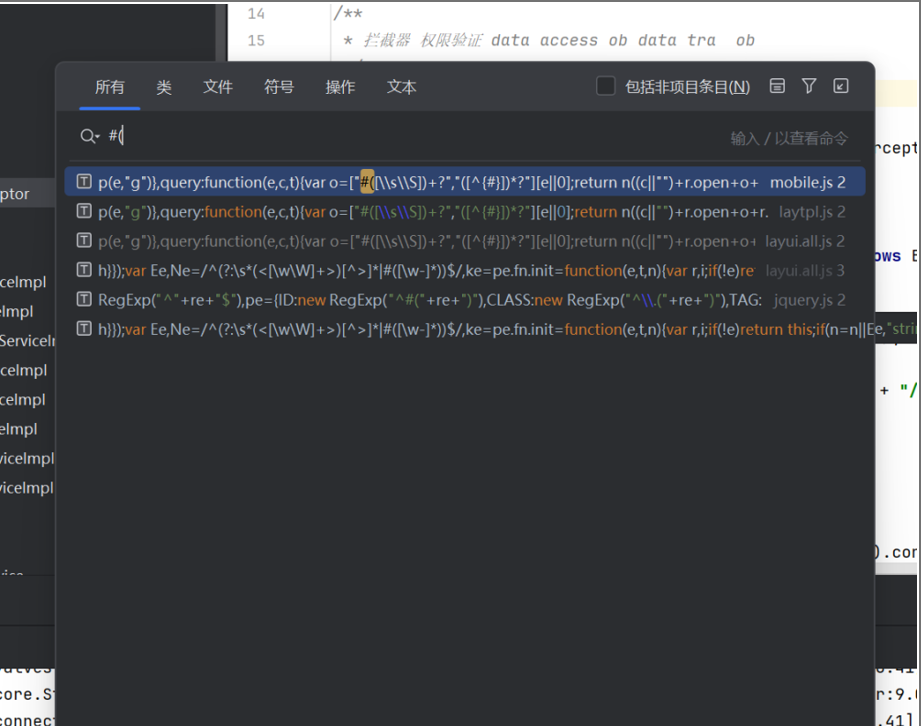Open the preview panel icon
This screenshot has width=921, height=726.
pos(777,86)
